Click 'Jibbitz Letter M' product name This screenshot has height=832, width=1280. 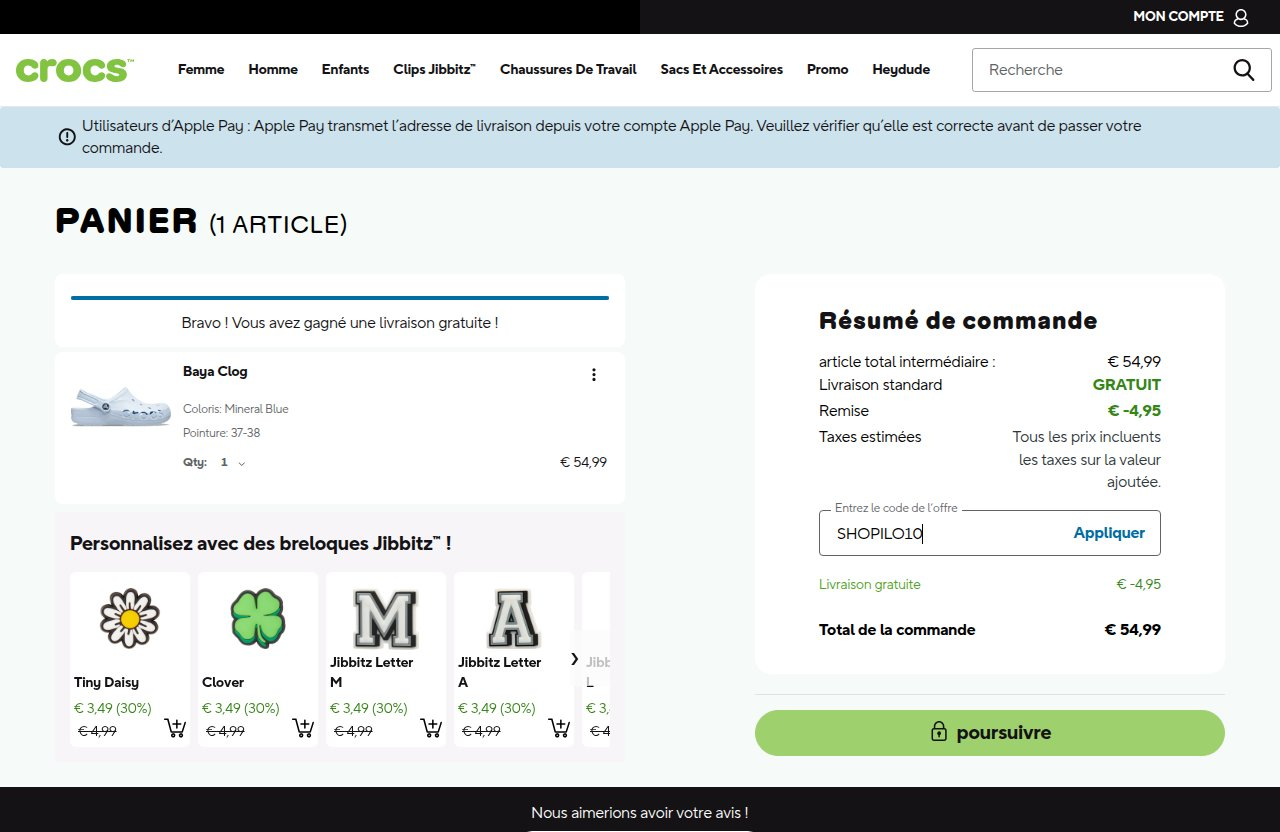[372, 672]
